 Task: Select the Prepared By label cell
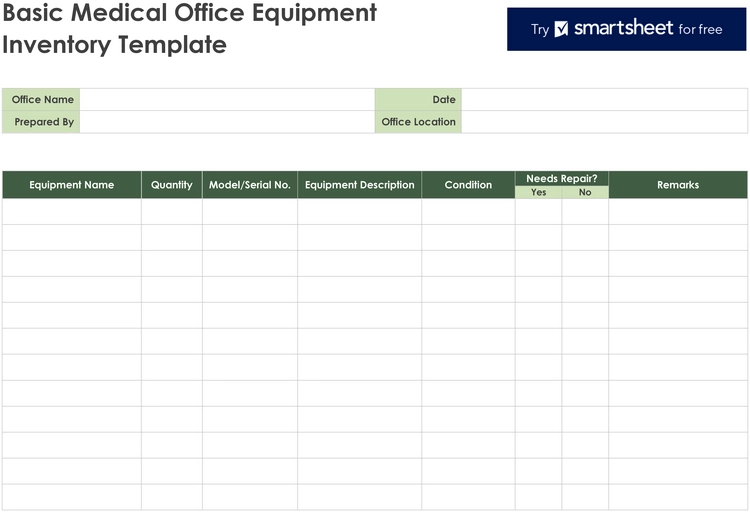(41, 122)
